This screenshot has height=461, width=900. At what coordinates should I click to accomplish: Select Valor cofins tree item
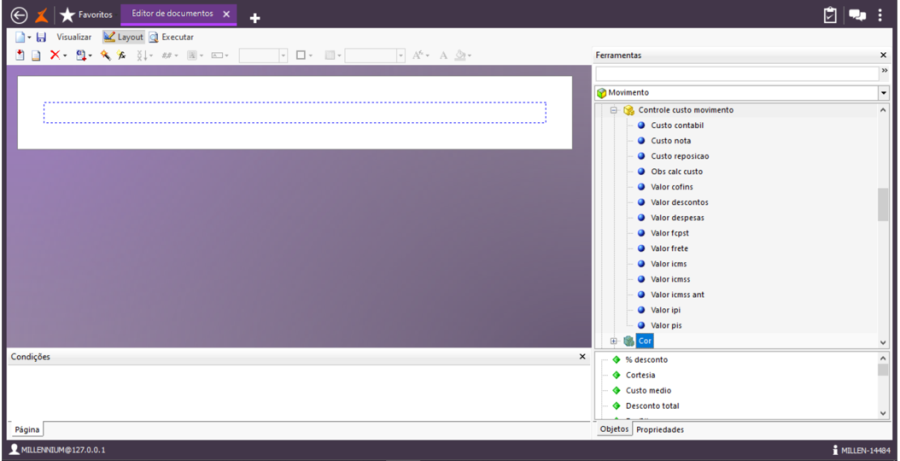[672, 187]
